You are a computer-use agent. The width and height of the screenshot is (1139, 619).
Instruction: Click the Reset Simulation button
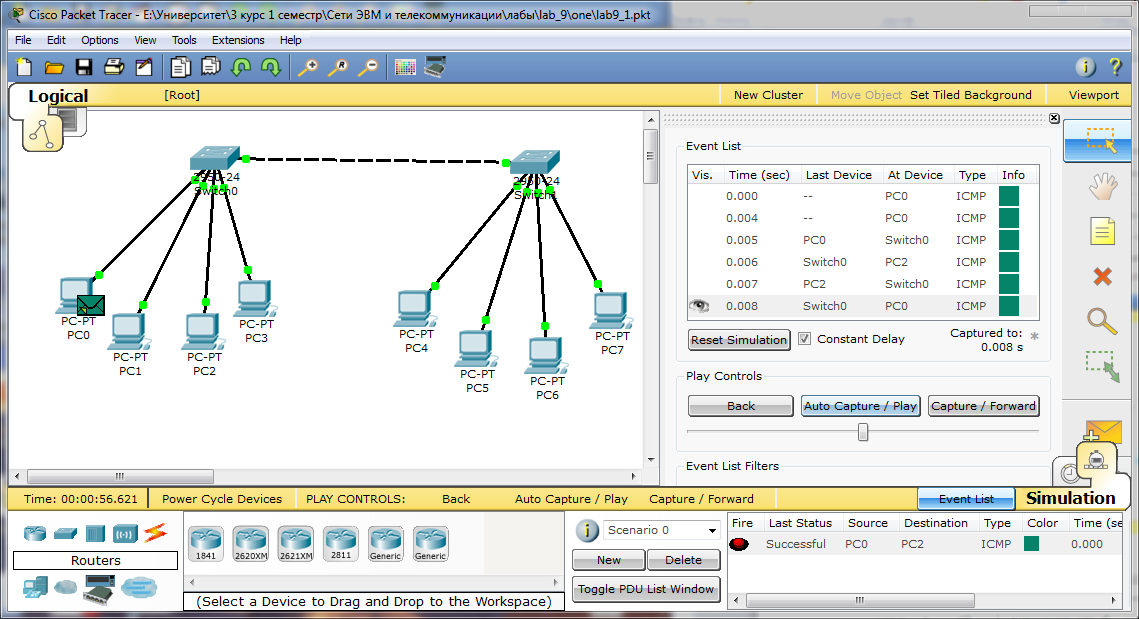click(x=739, y=339)
